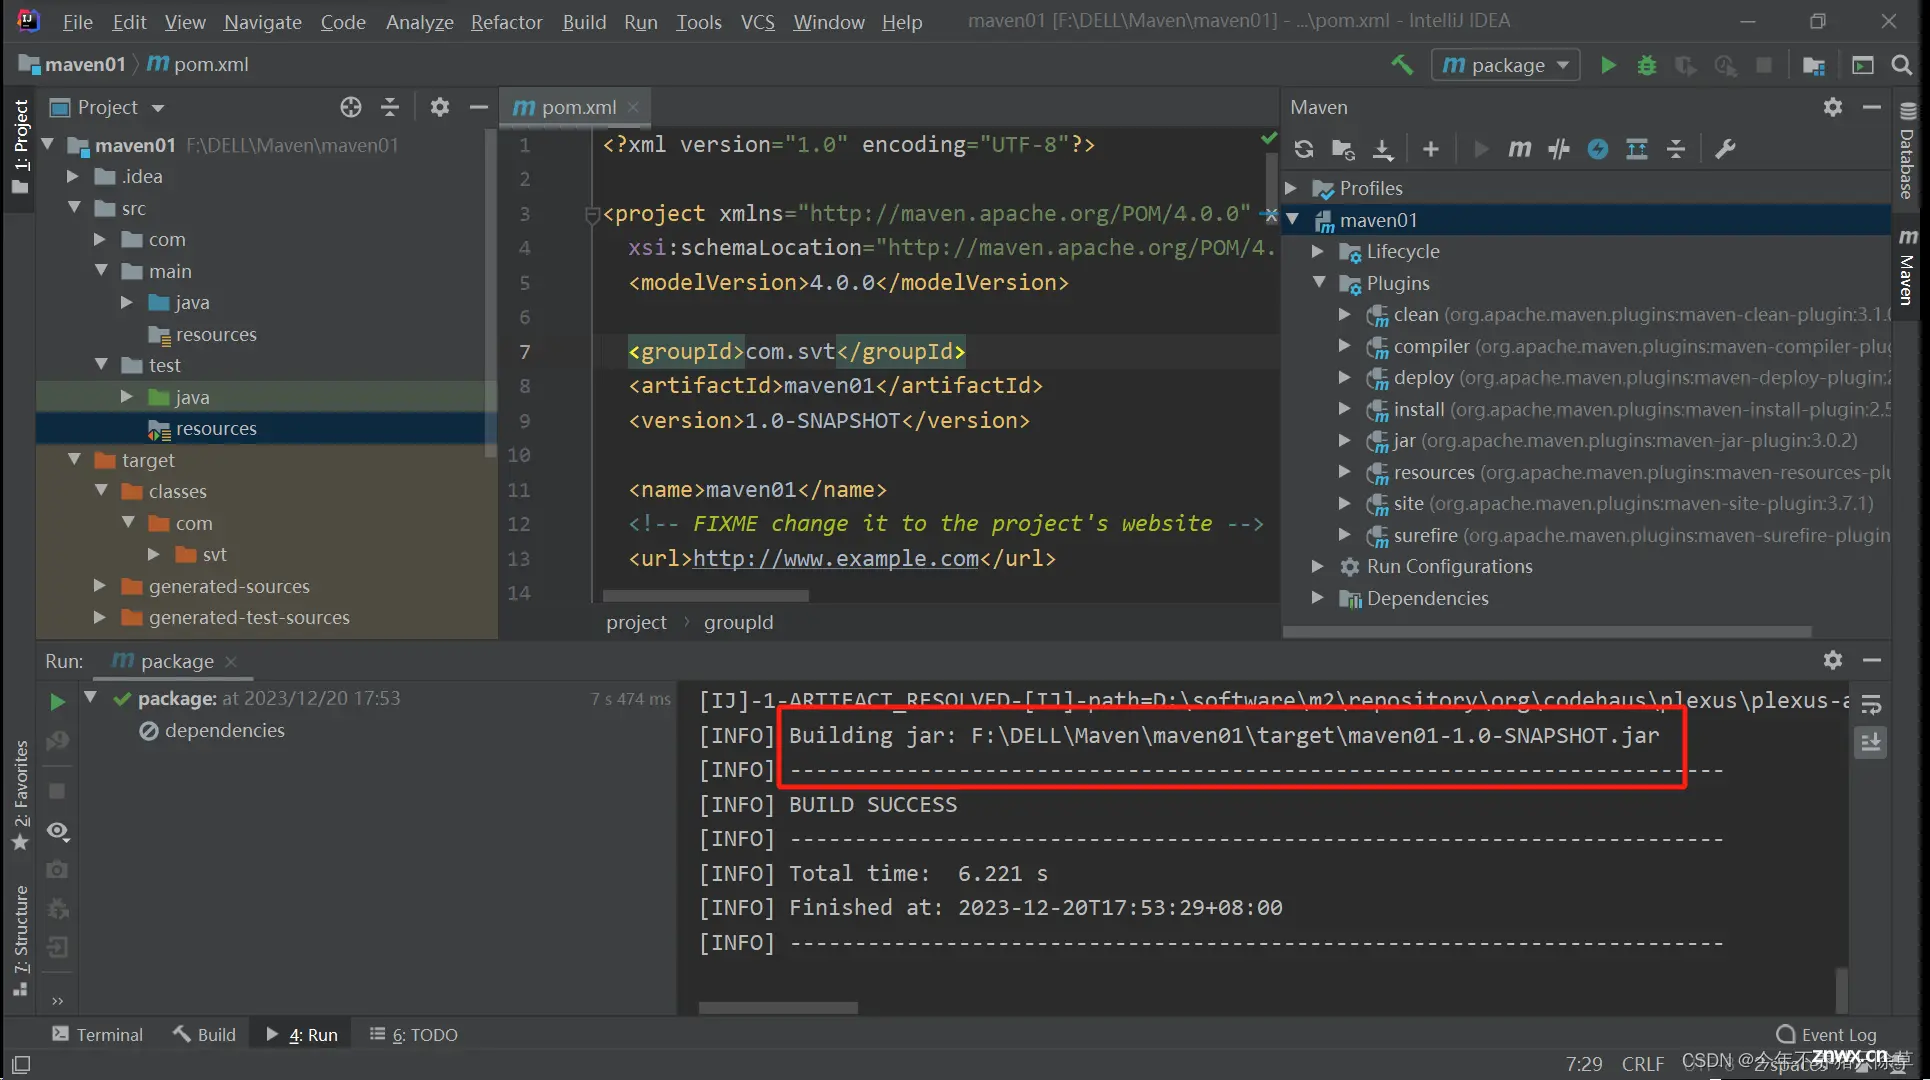This screenshot has width=1930, height=1080.
Task: Toggle the eye icon in Run sidebar
Action: [x=58, y=831]
